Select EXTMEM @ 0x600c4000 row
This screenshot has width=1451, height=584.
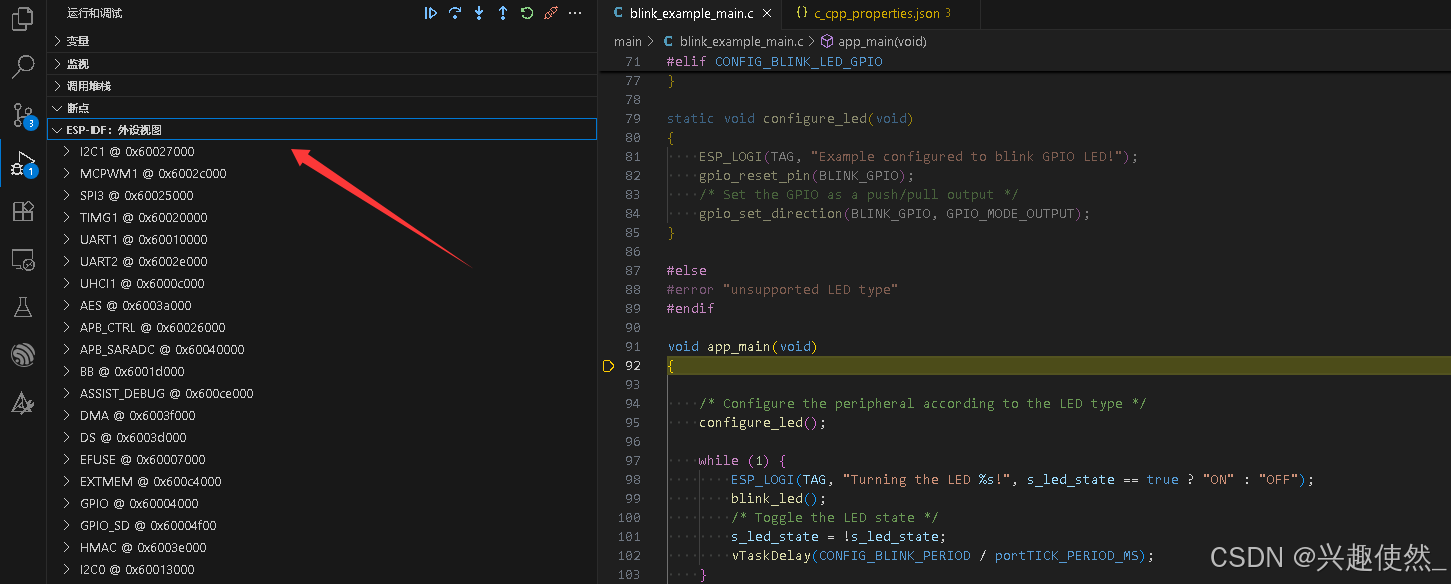pos(322,481)
